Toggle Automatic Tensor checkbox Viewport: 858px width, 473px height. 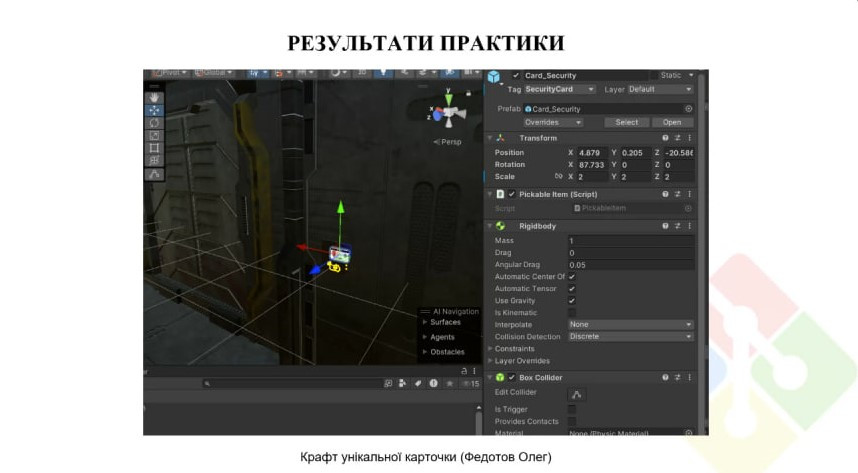point(572,289)
